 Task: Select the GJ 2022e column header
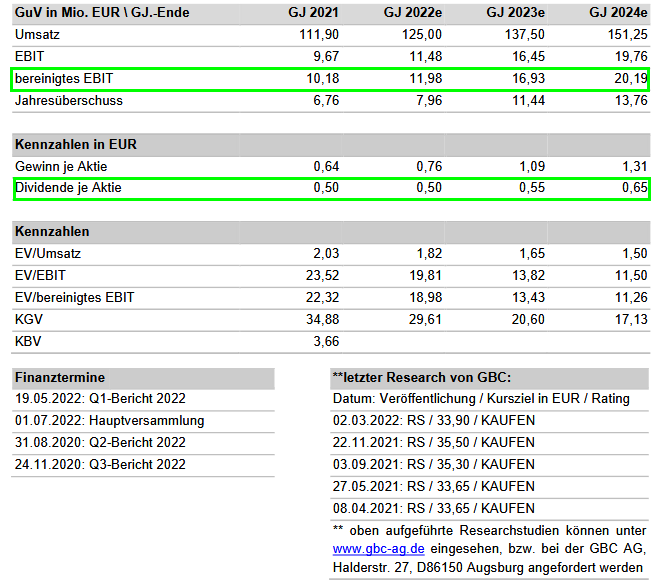tap(413, 14)
